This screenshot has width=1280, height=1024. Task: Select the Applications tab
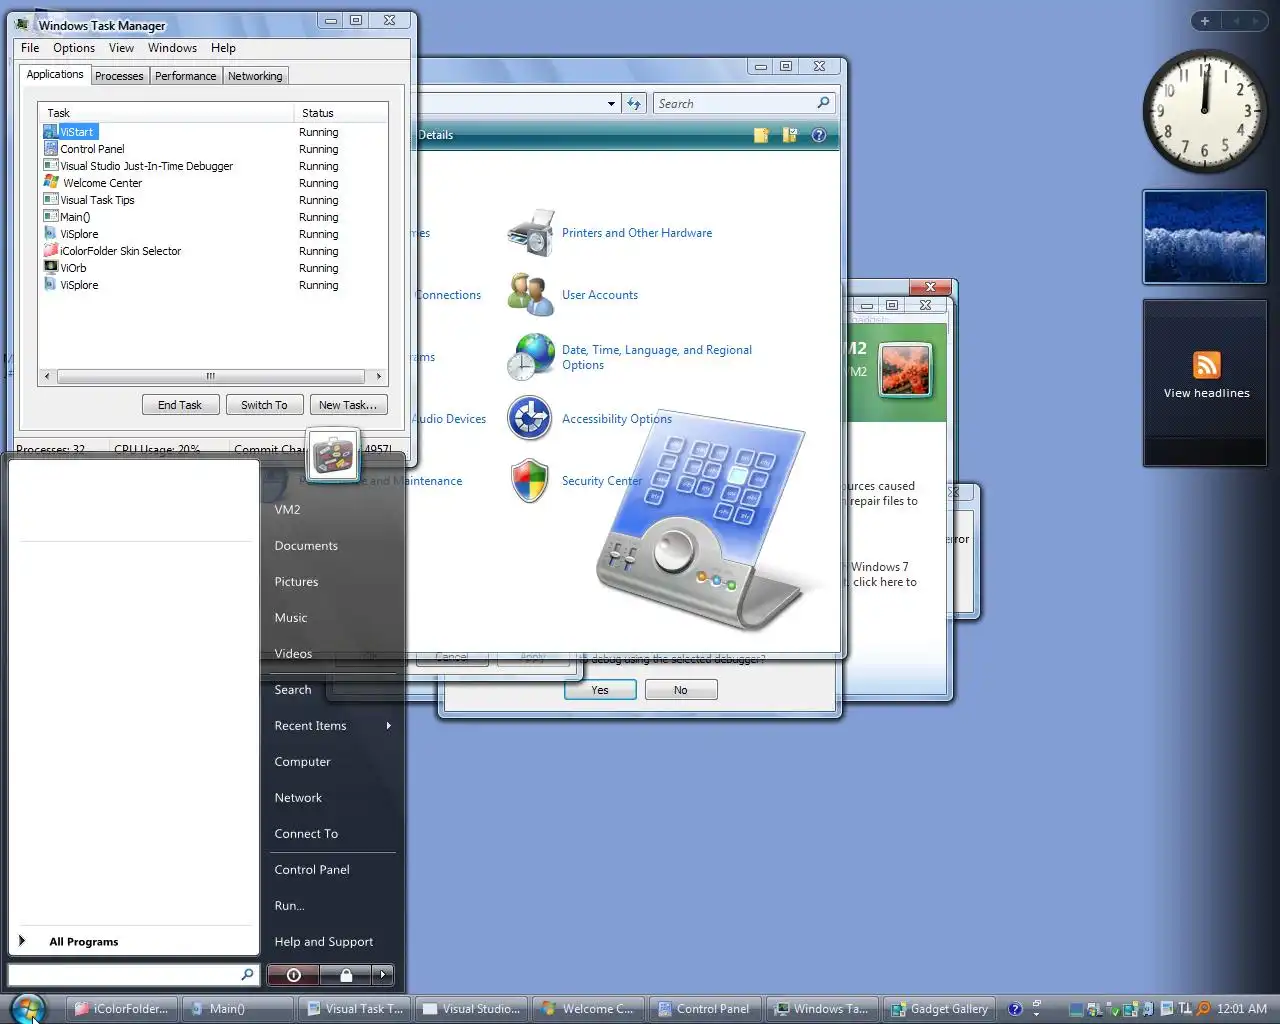55,74
